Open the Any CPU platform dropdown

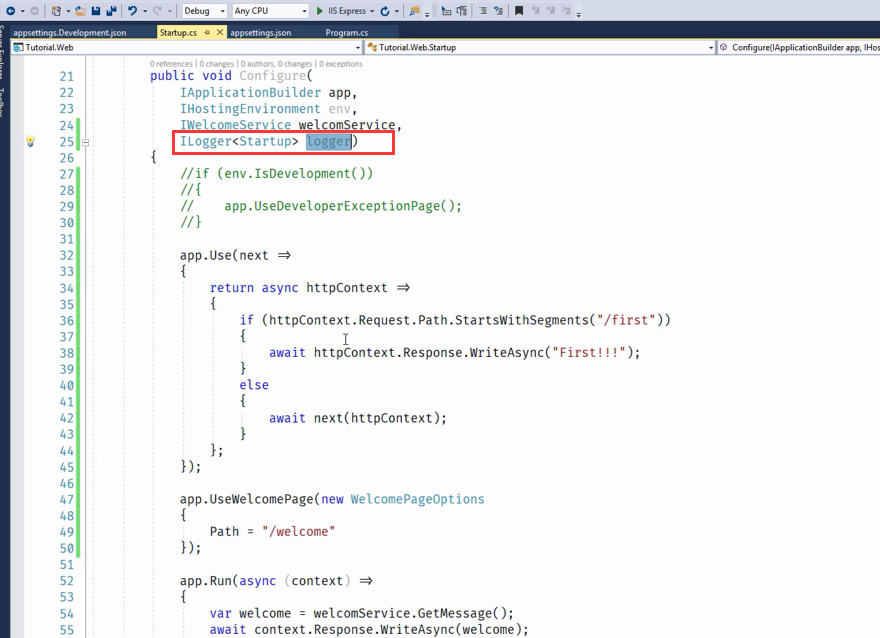(270, 11)
